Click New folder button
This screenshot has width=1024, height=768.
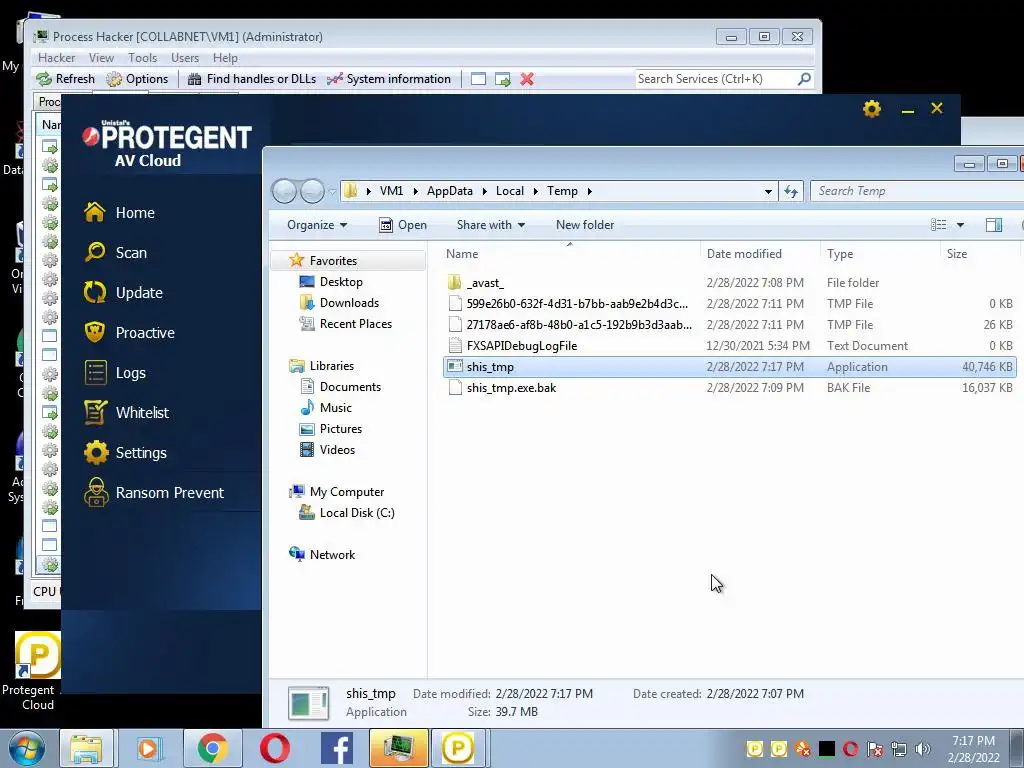point(585,225)
